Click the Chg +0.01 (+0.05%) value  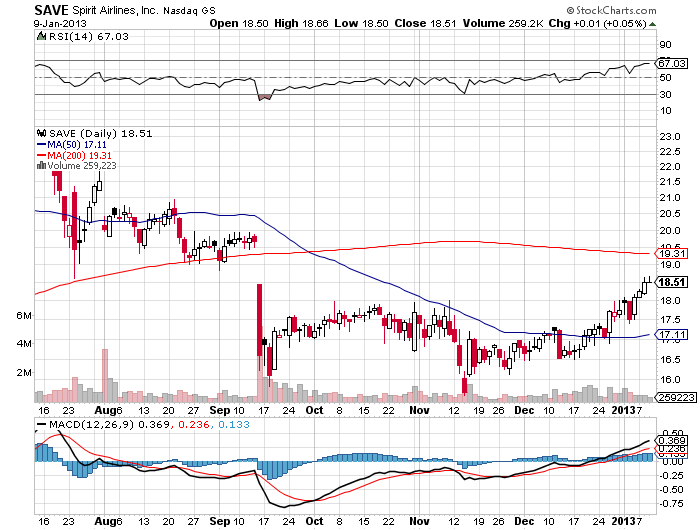(x=597, y=24)
